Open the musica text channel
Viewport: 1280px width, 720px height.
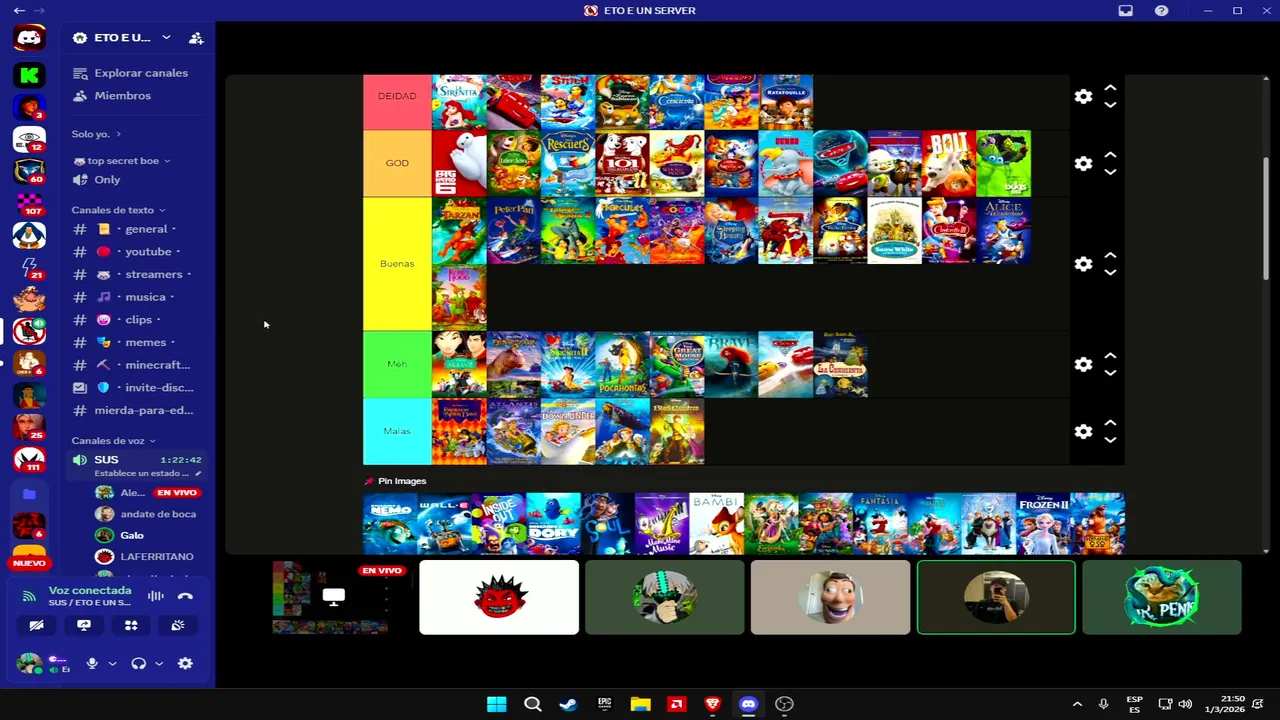pos(134,297)
